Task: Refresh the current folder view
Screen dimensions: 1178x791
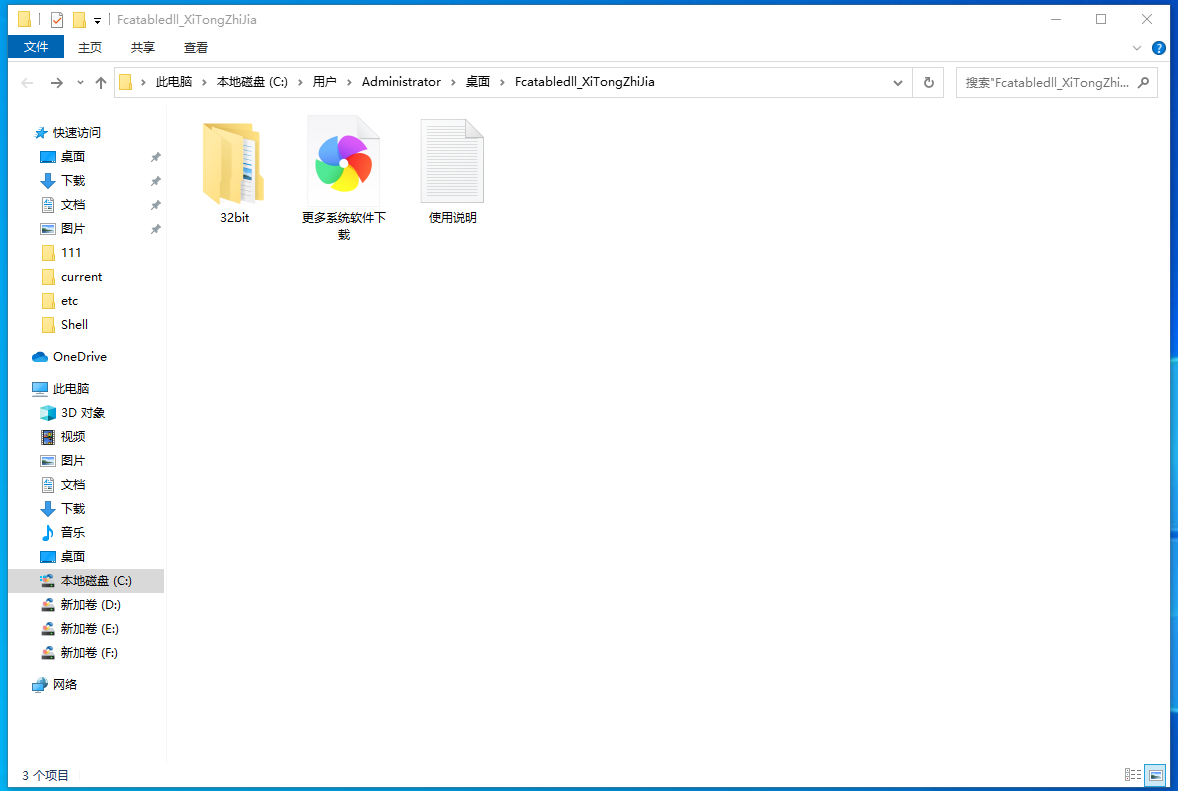Action: (x=929, y=83)
